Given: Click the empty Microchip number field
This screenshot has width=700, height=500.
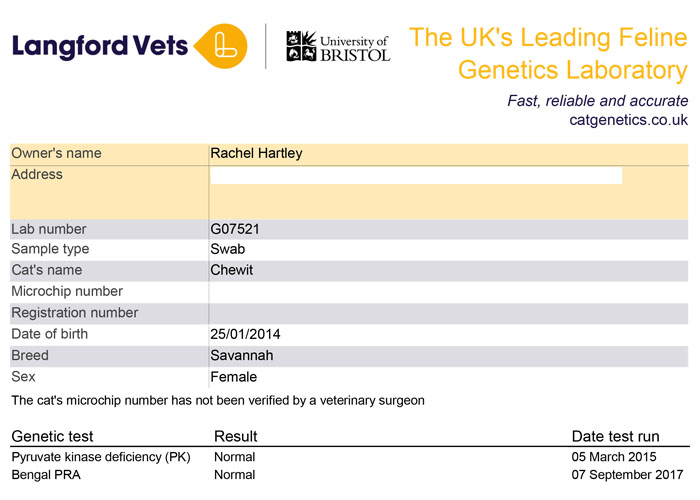Looking at the screenshot, I should tap(448, 292).
